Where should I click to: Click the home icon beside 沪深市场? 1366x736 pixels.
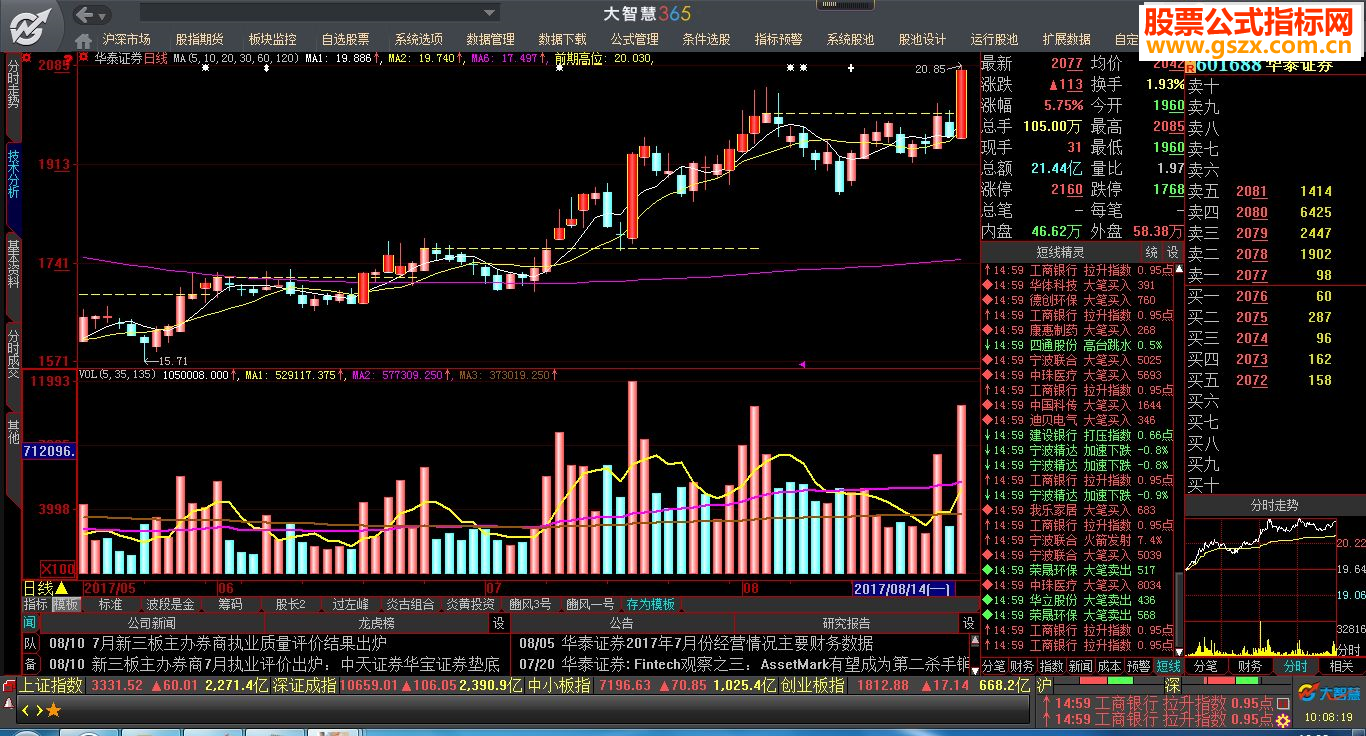(84, 39)
